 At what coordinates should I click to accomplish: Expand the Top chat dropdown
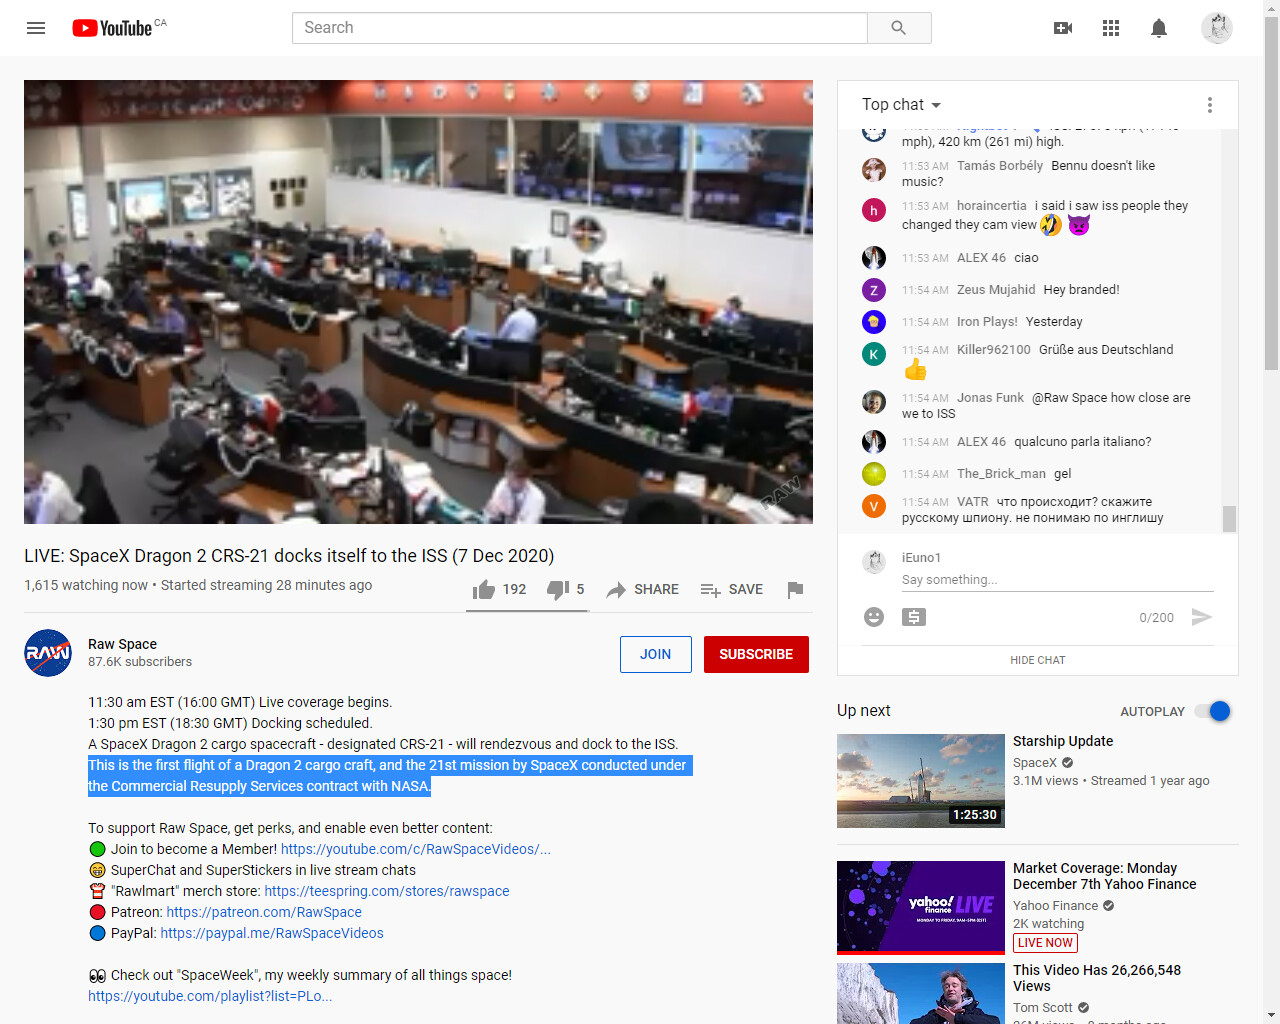tap(902, 105)
